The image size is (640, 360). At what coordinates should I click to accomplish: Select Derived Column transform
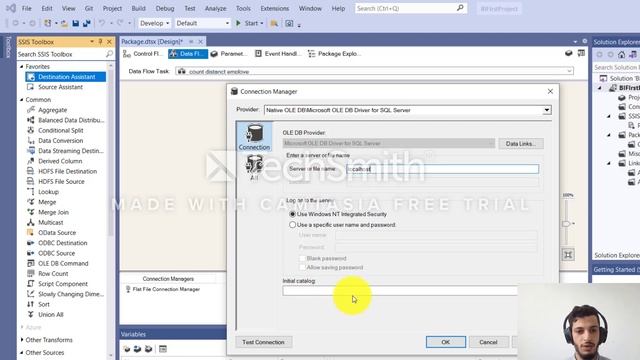click(60, 161)
